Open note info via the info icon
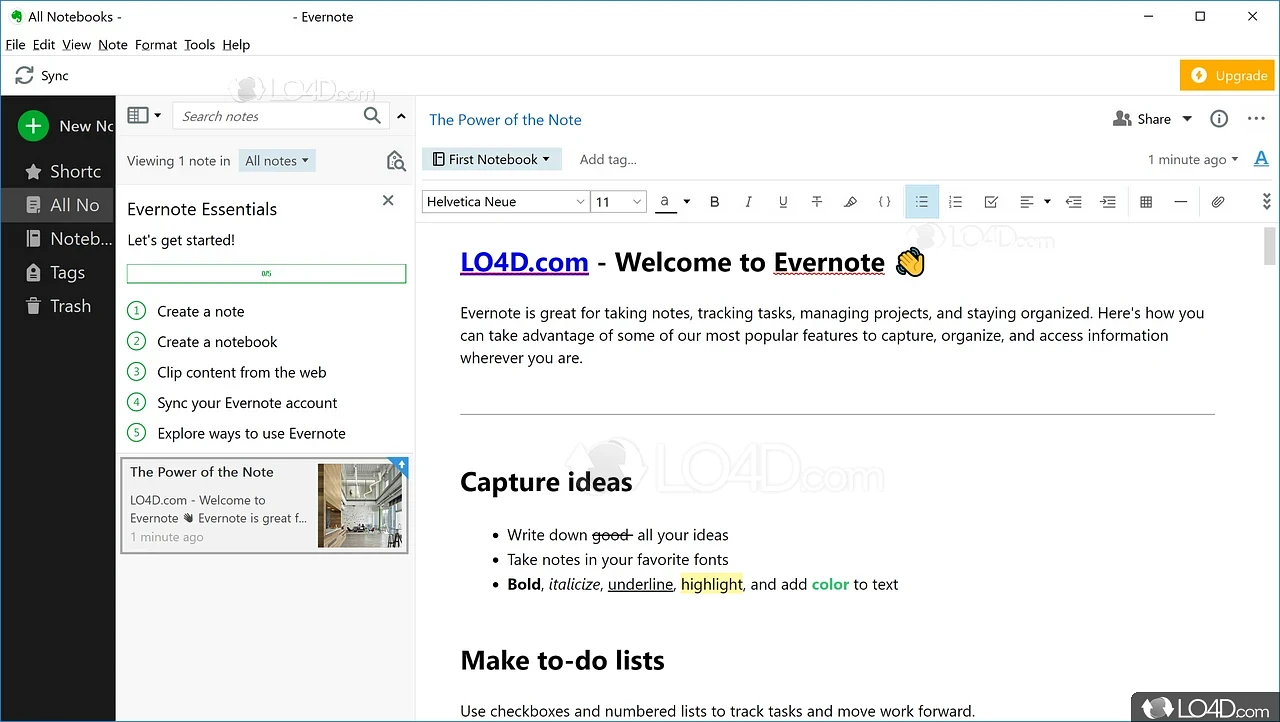This screenshot has width=1280, height=722. [1218, 118]
